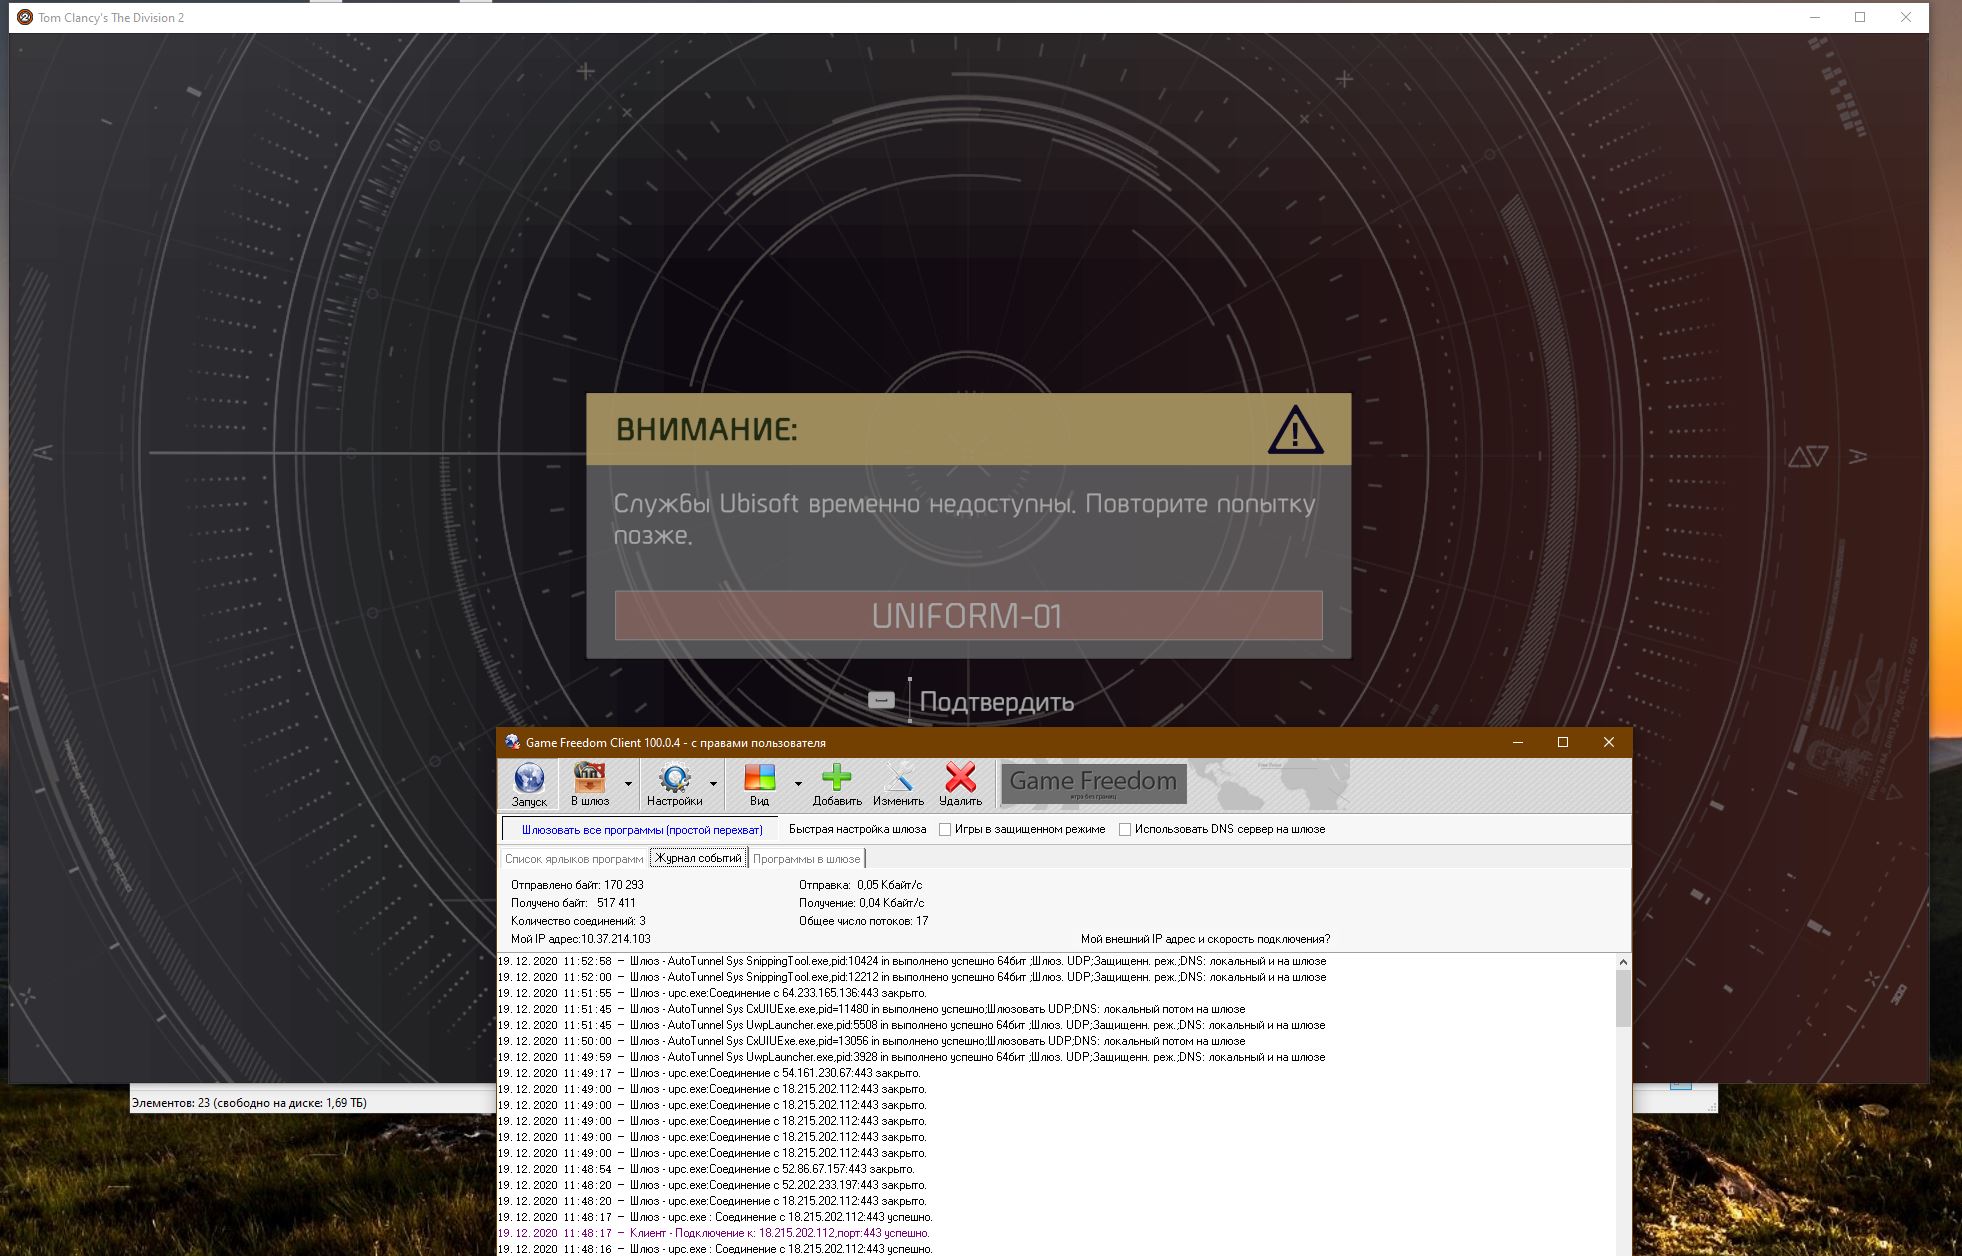1962x1256 pixels.
Task: Click the green Добавить plus icon
Action: (837, 778)
